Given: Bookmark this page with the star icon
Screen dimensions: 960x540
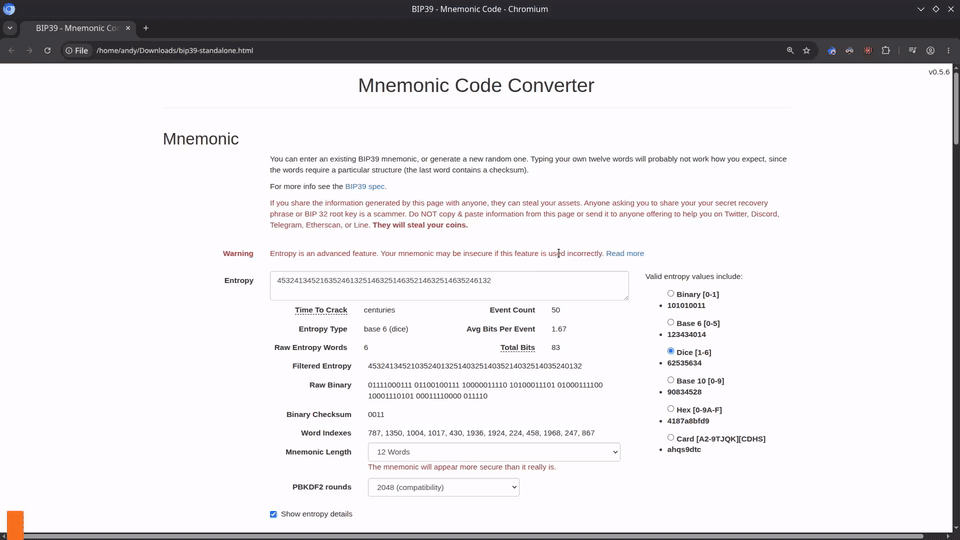Looking at the screenshot, I should tap(806, 51).
